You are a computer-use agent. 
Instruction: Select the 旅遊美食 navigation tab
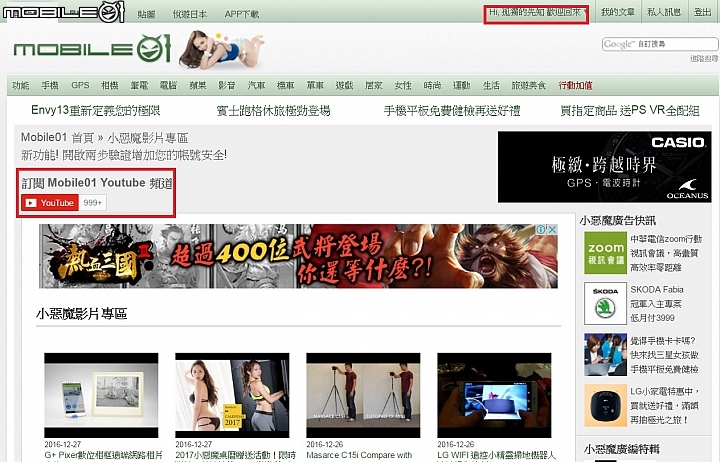(x=529, y=85)
